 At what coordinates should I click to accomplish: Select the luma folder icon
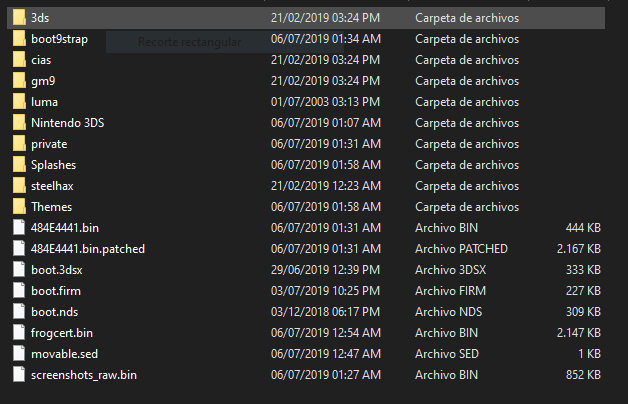19,102
